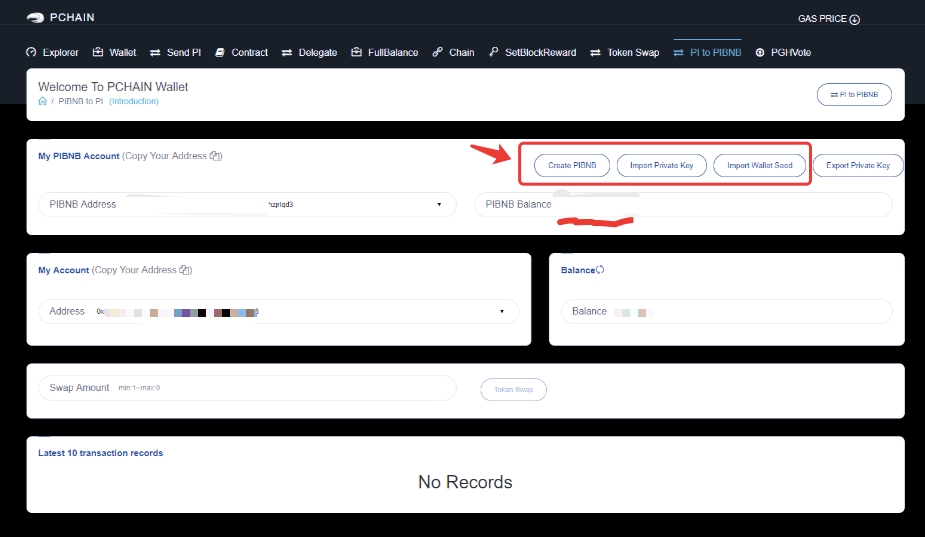Click the GAS PRICE download arrow icon
The height and width of the screenshot is (537, 925).
855,19
